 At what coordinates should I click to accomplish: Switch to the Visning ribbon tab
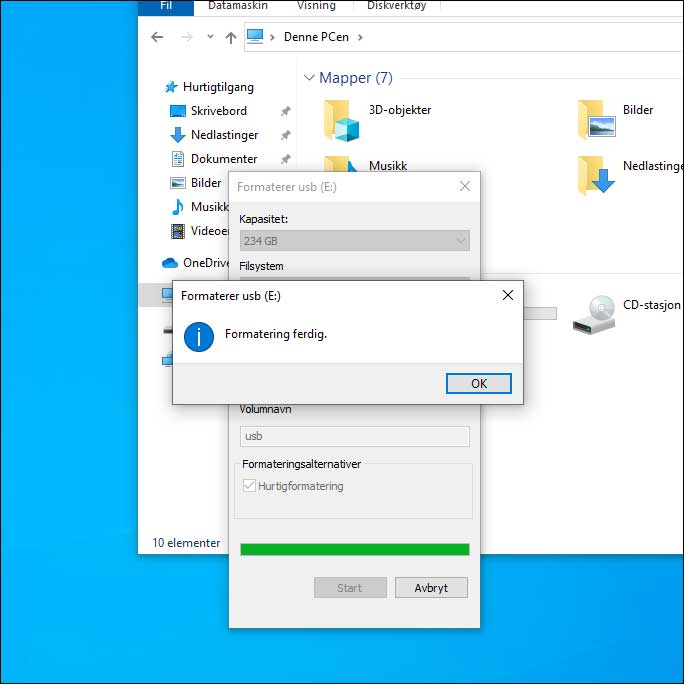[x=316, y=5]
